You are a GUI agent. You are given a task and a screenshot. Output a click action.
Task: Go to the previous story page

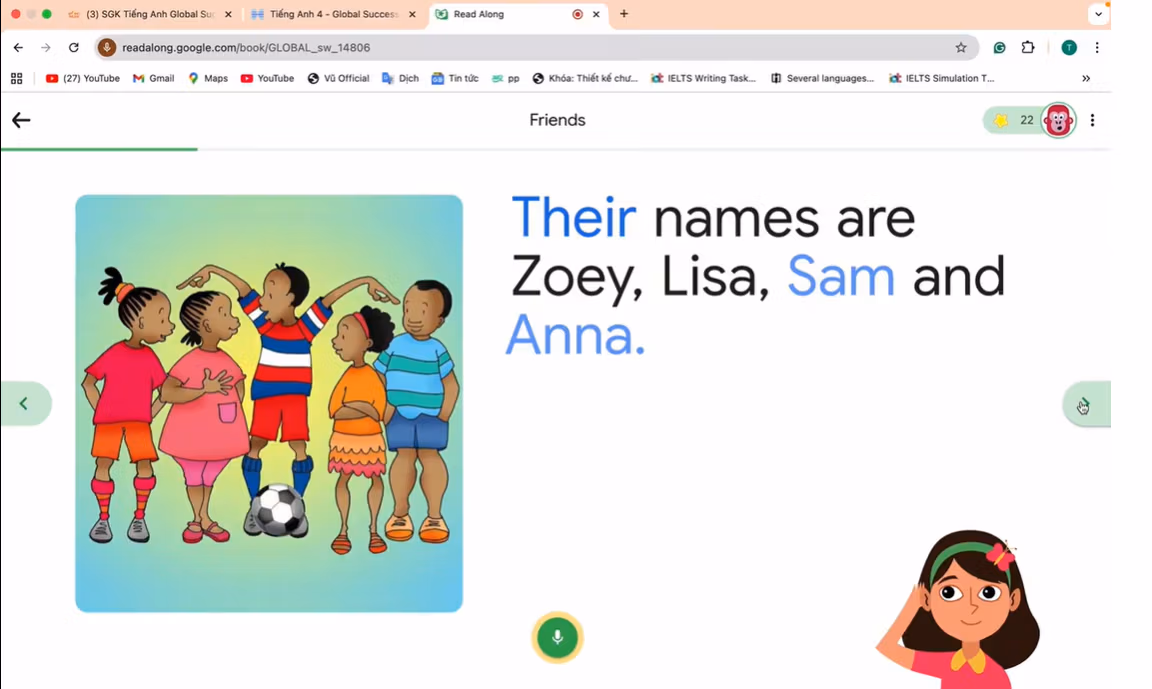click(x=25, y=403)
